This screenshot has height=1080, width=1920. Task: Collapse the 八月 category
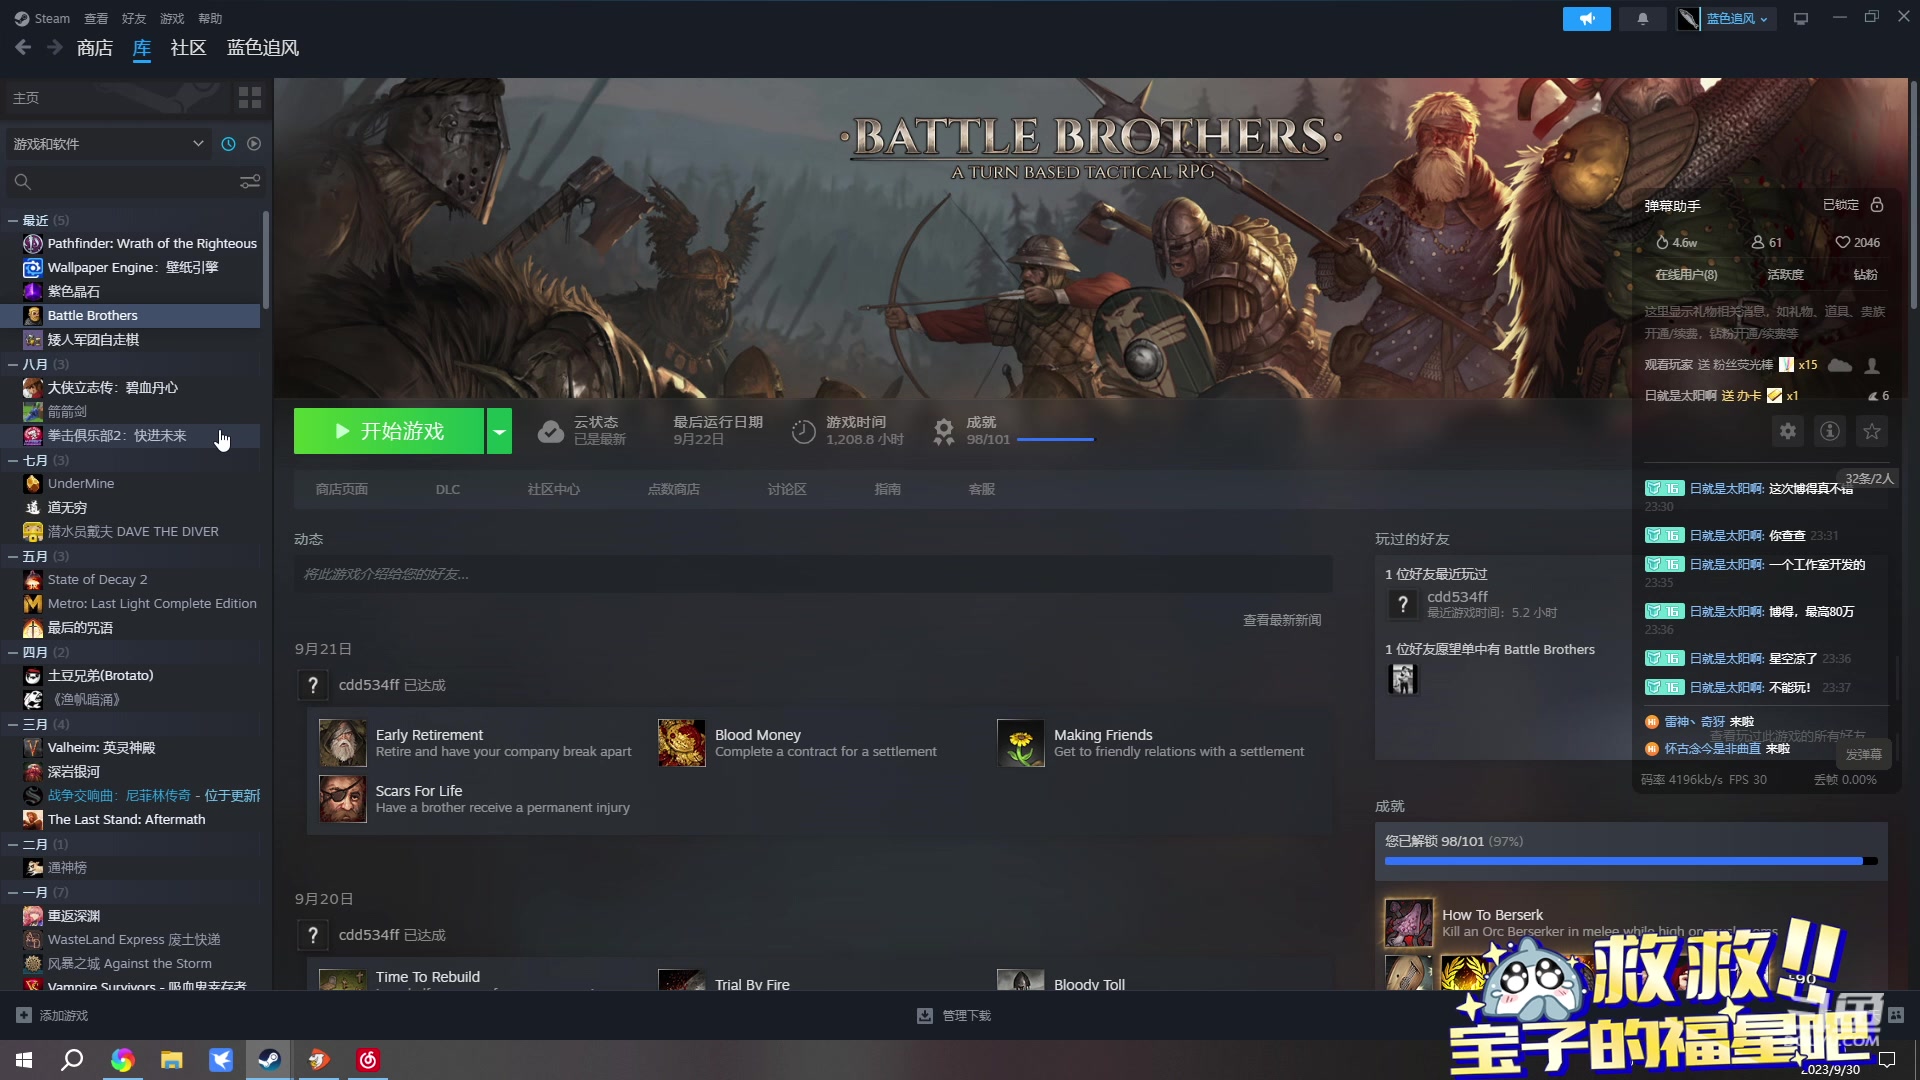pos(13,364)
